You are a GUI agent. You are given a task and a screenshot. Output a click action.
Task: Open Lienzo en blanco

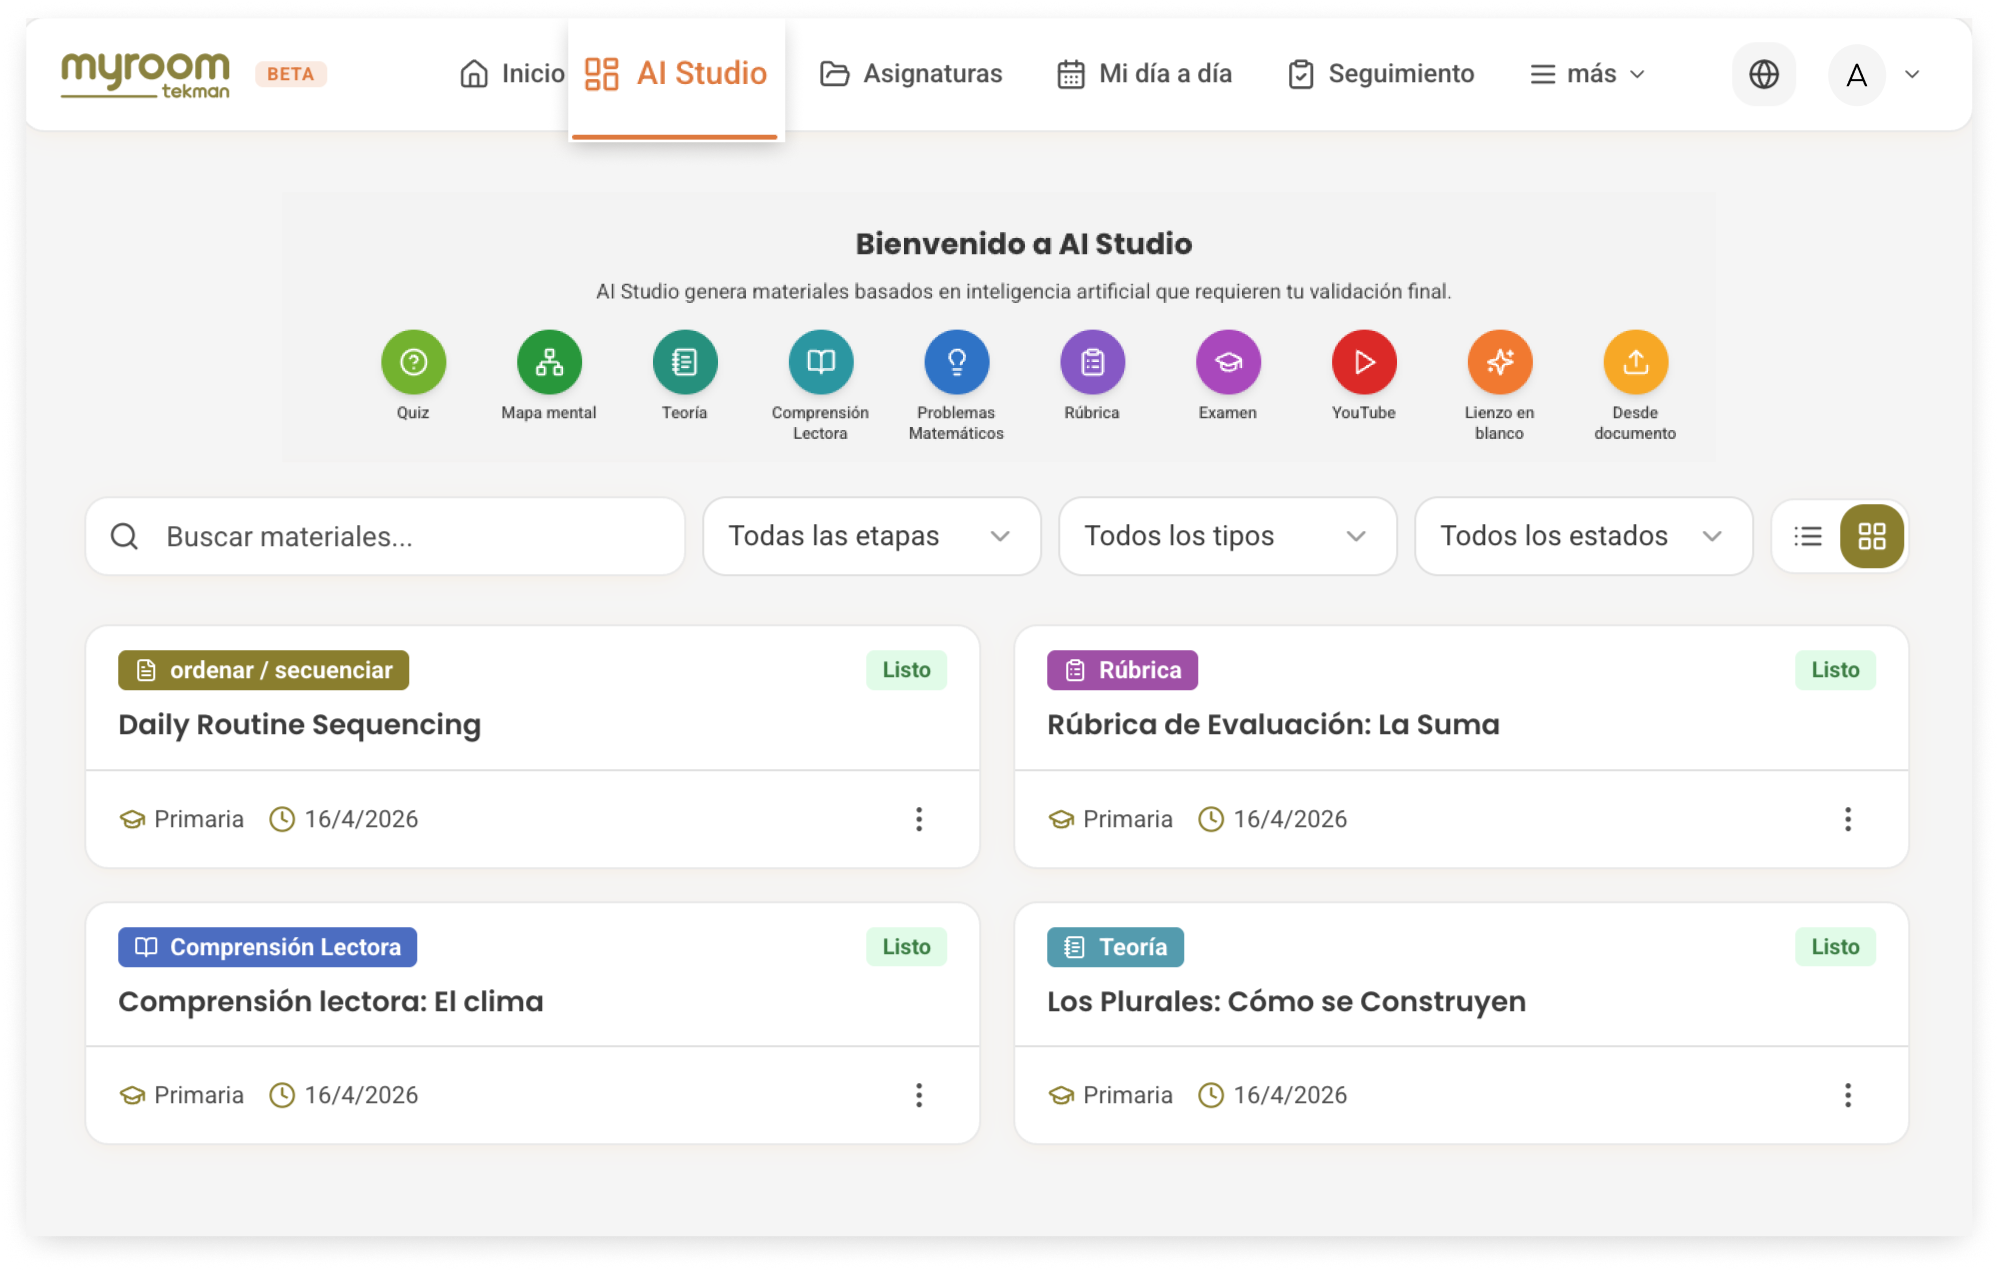click(x=1500, y=362)
